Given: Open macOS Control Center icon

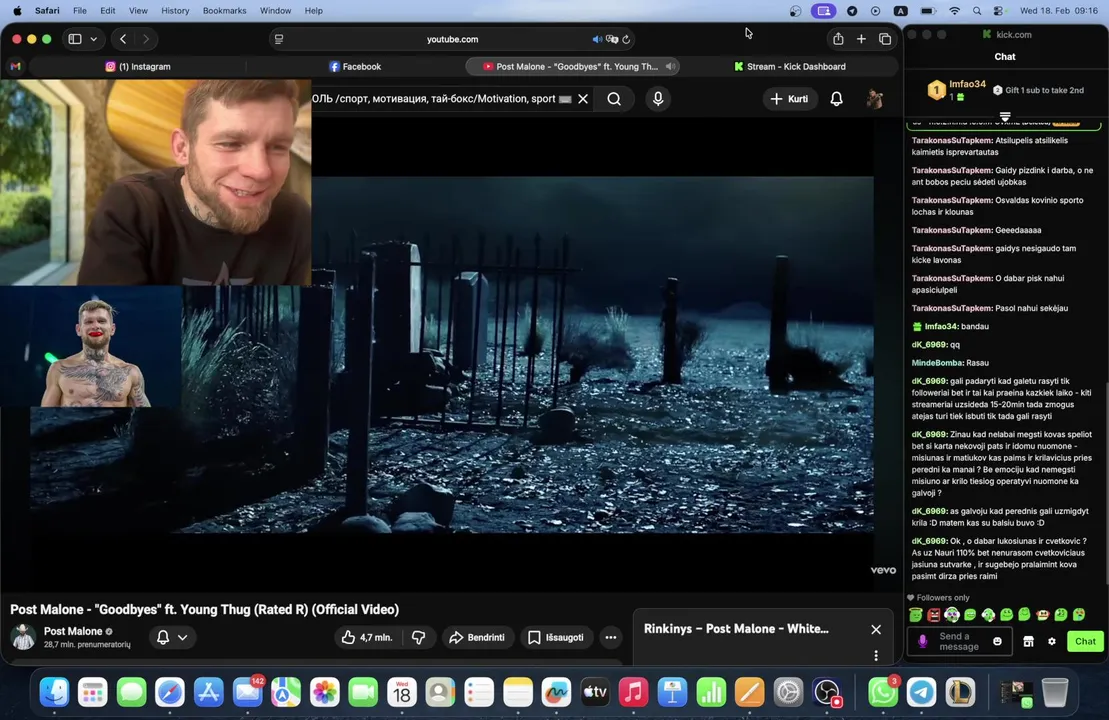Looking at the screenshot, I should tap(998, 11).
